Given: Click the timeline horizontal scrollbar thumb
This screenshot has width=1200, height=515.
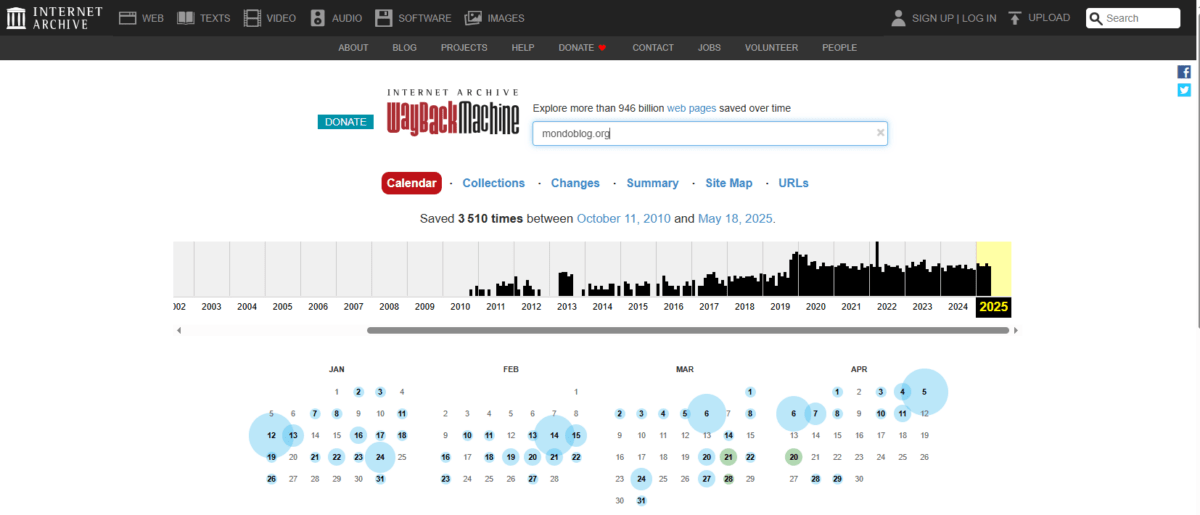Looking at the screenshot, I should (688, 330).
